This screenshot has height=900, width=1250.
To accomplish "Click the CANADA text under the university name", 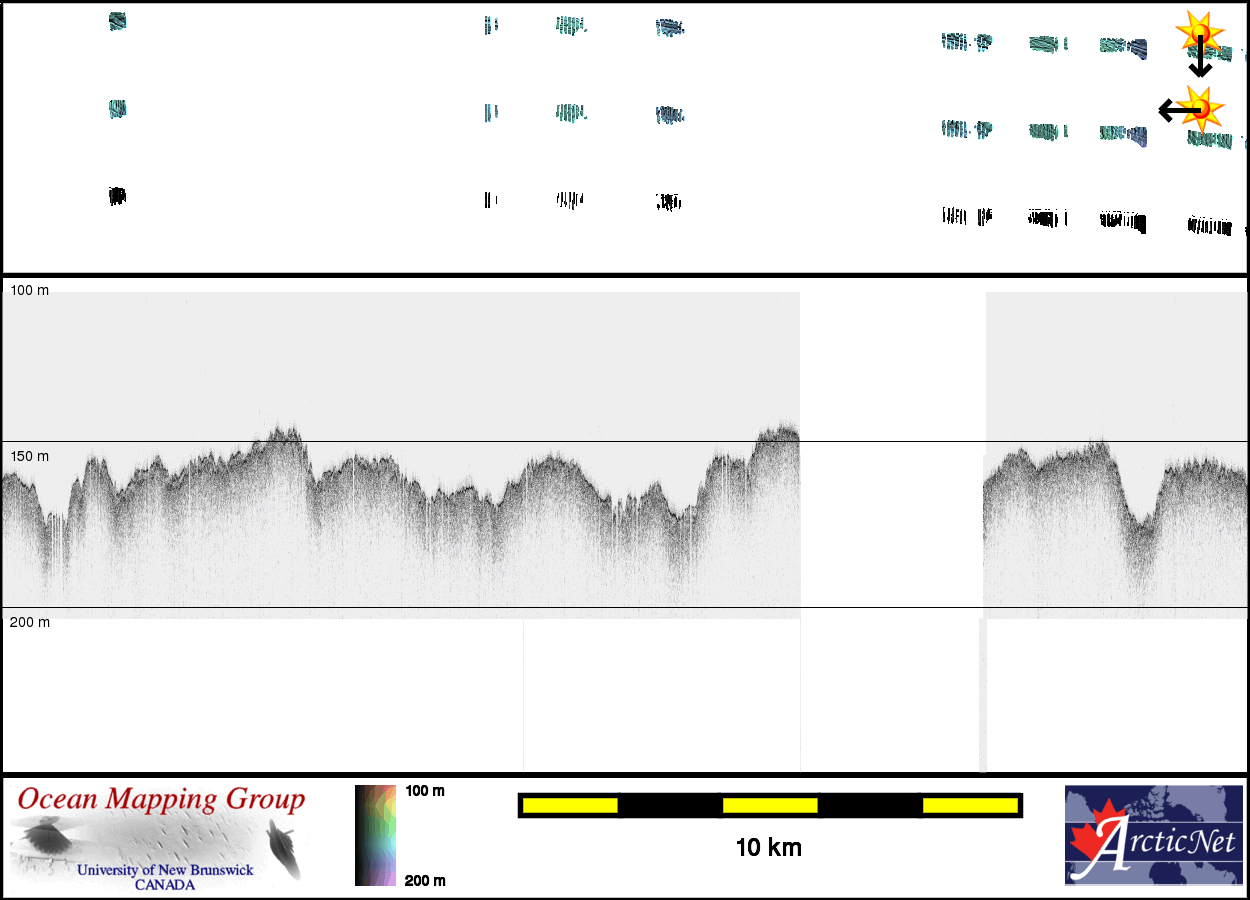I will tap(165, 885).
